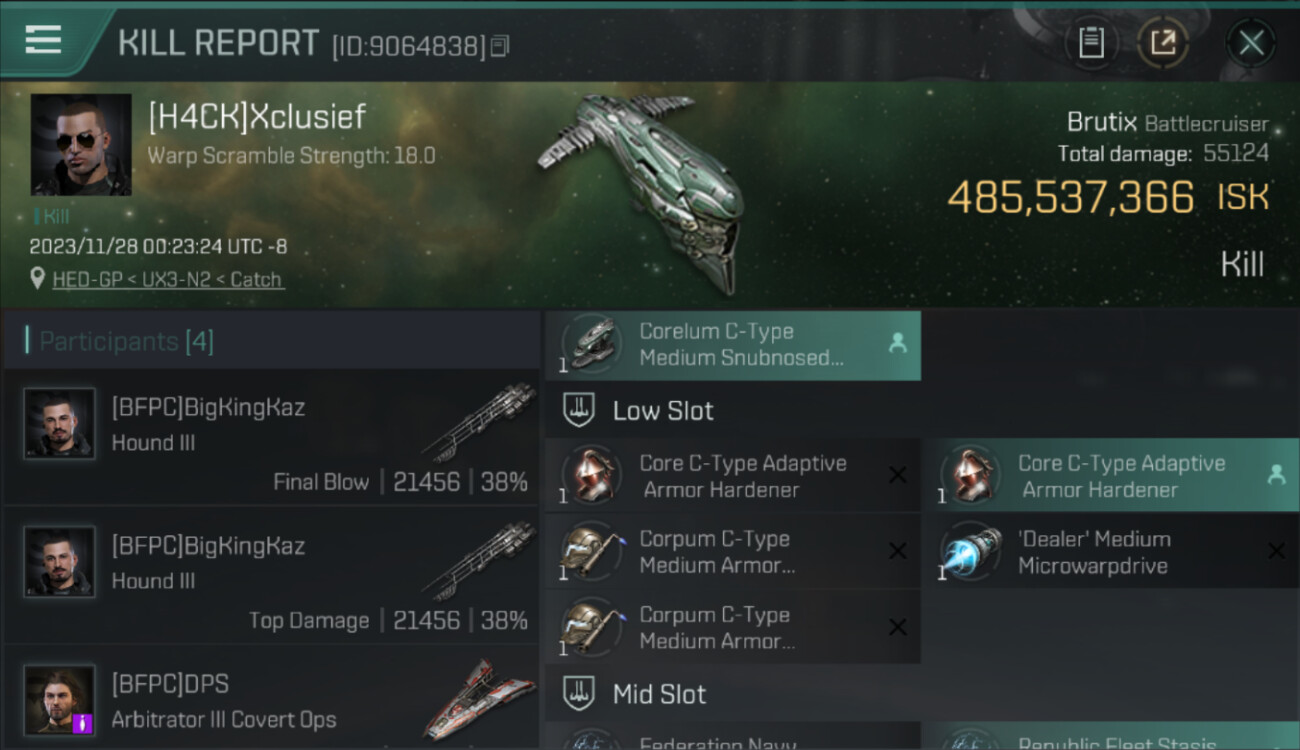Select BigKingKaz Top Damage entry
Viewport: 1300px width, 750px height.
coord(272,577)
